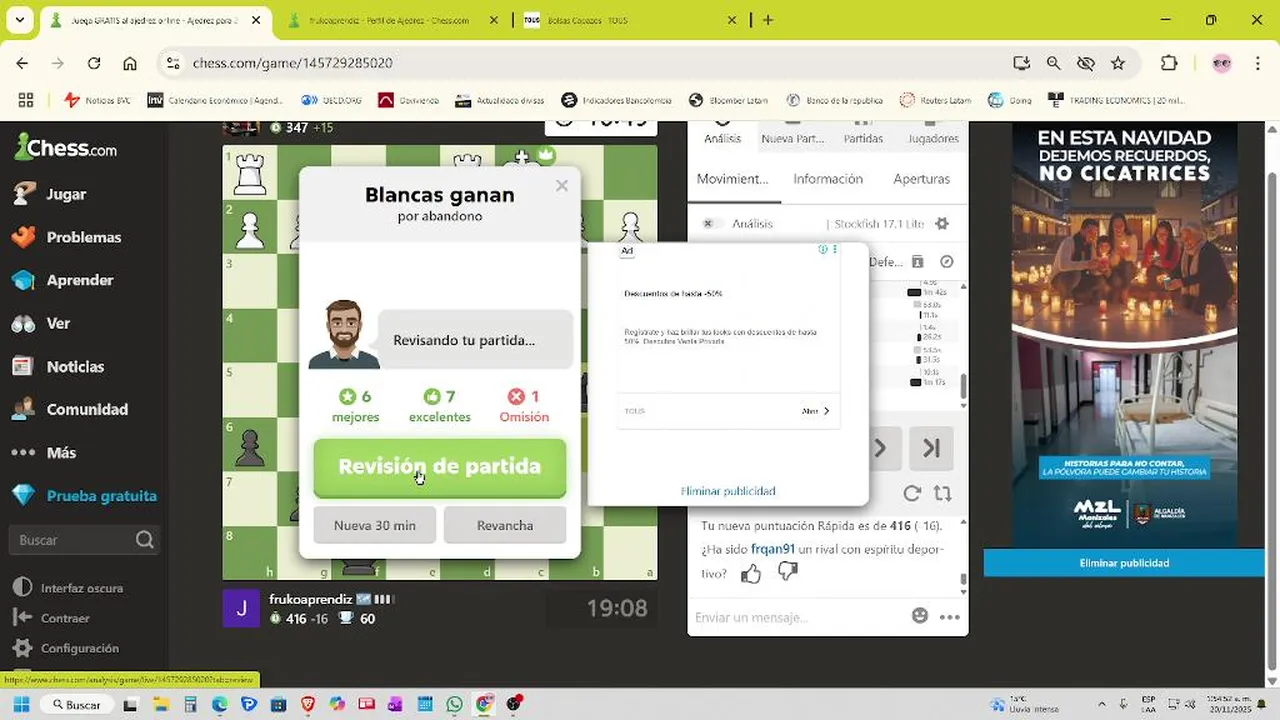Go to next move arrow

880,448
